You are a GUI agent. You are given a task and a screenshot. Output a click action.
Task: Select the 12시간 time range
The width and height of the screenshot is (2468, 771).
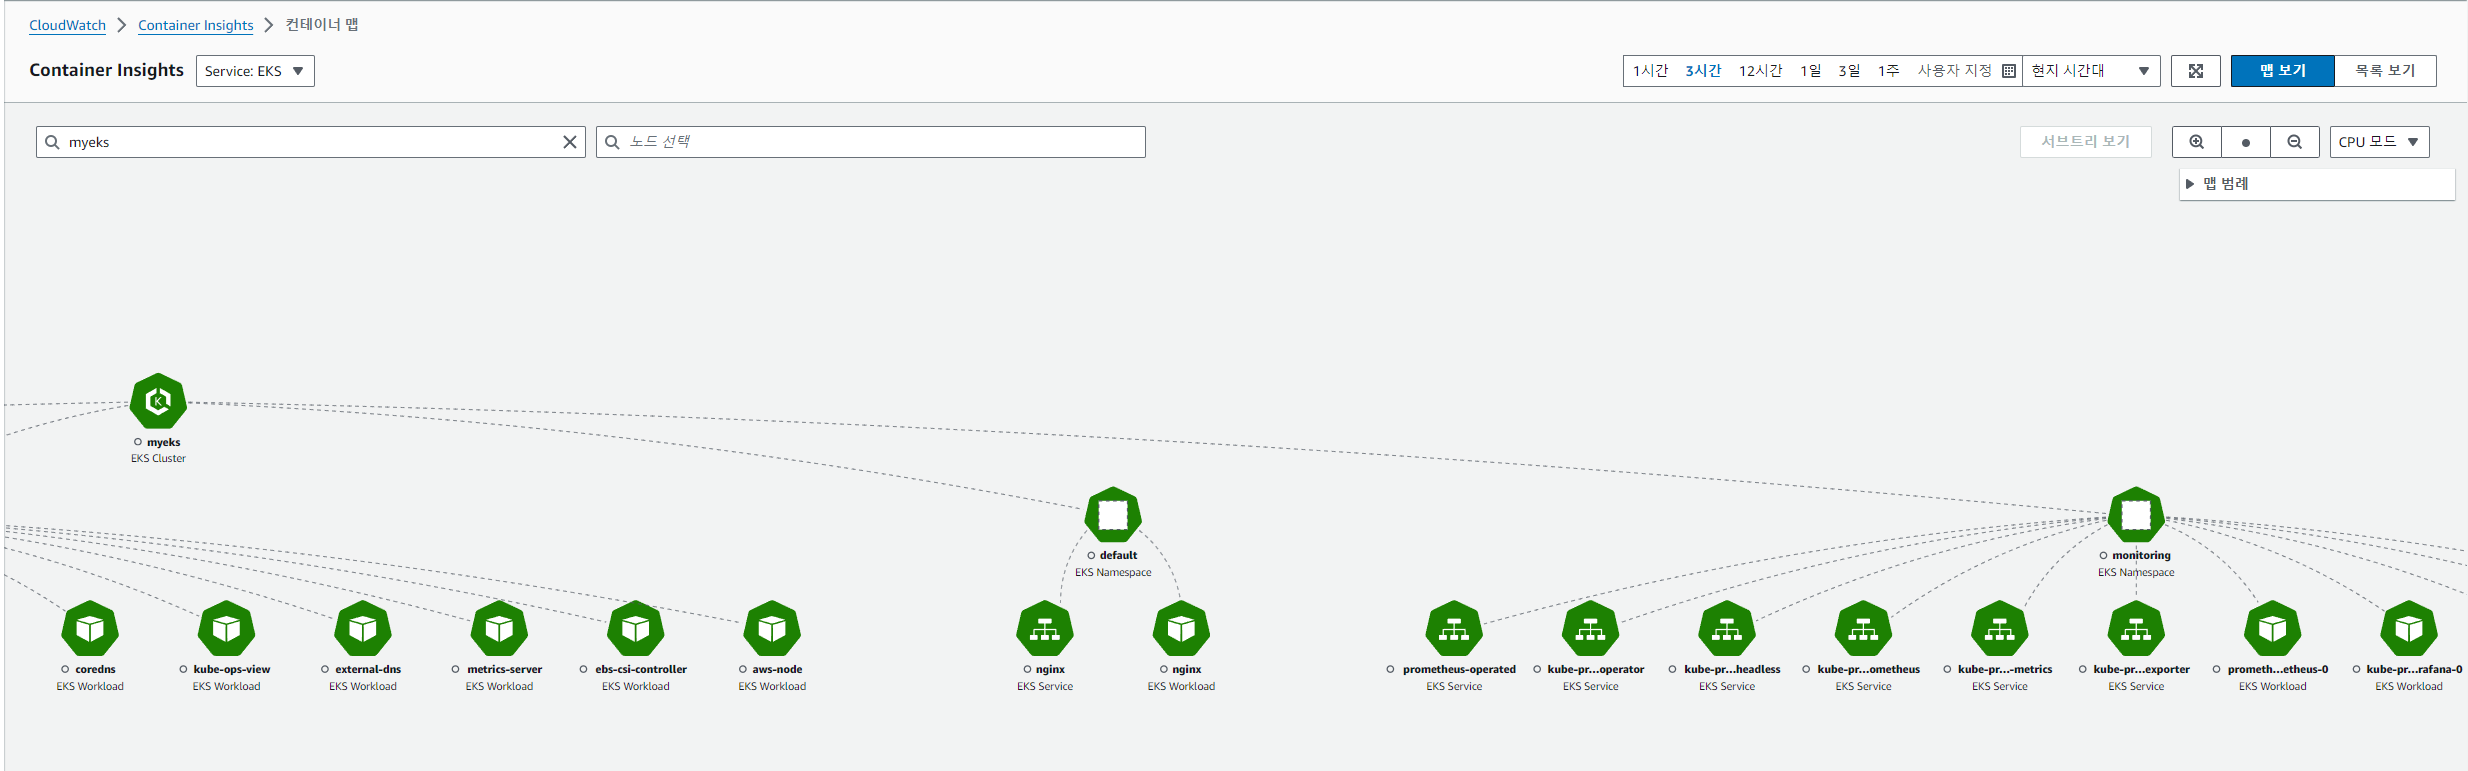1760,71
